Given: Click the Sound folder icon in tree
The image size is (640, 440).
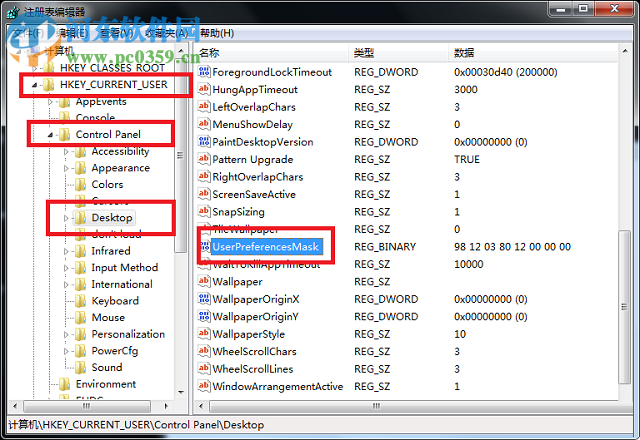Looking at the screenshot, I should tap(80, 367).
